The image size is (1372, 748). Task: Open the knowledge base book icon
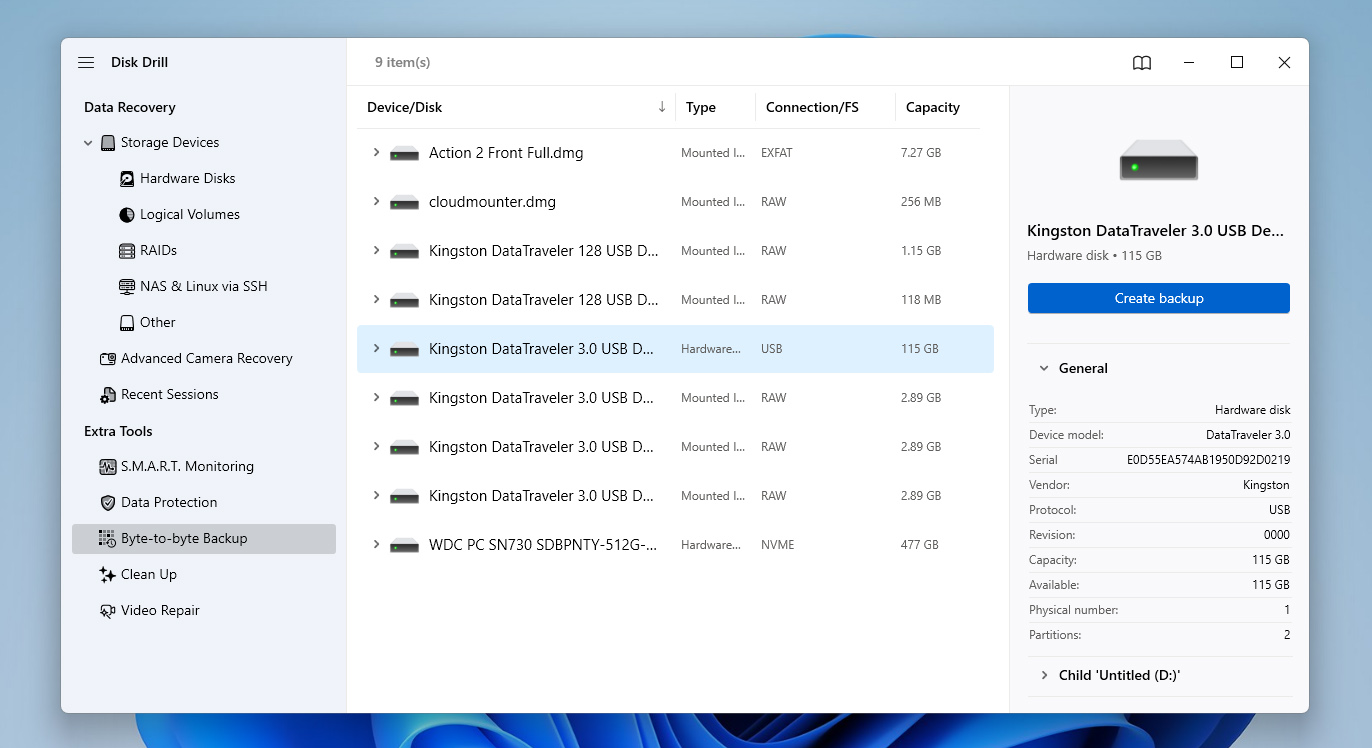[x=1141, y=62]
